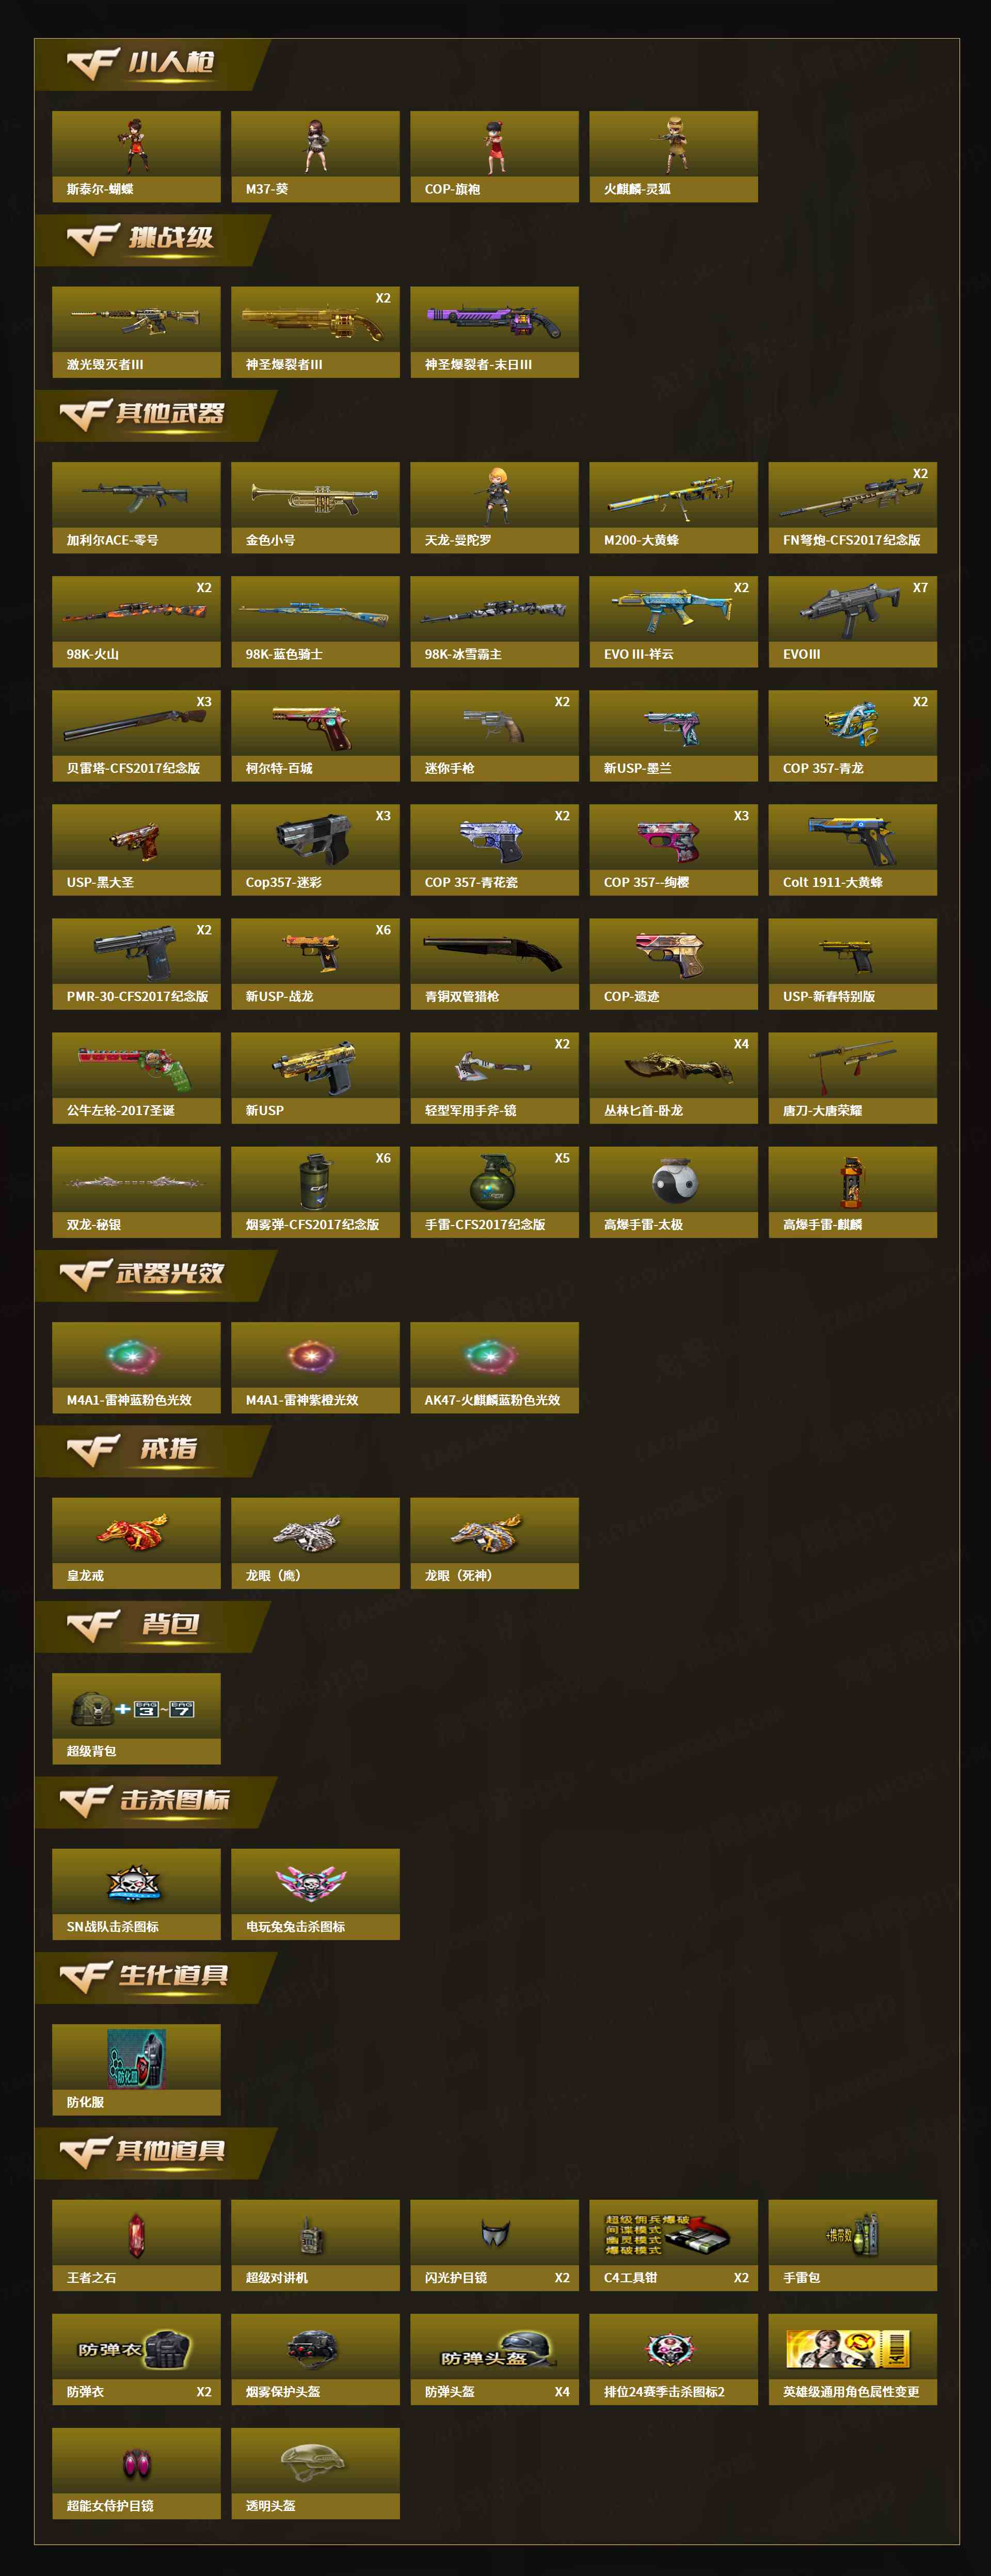991x2576 pixels.
Task: Open the M200-大黄蜂 sniper item
Action: [673, 507]
